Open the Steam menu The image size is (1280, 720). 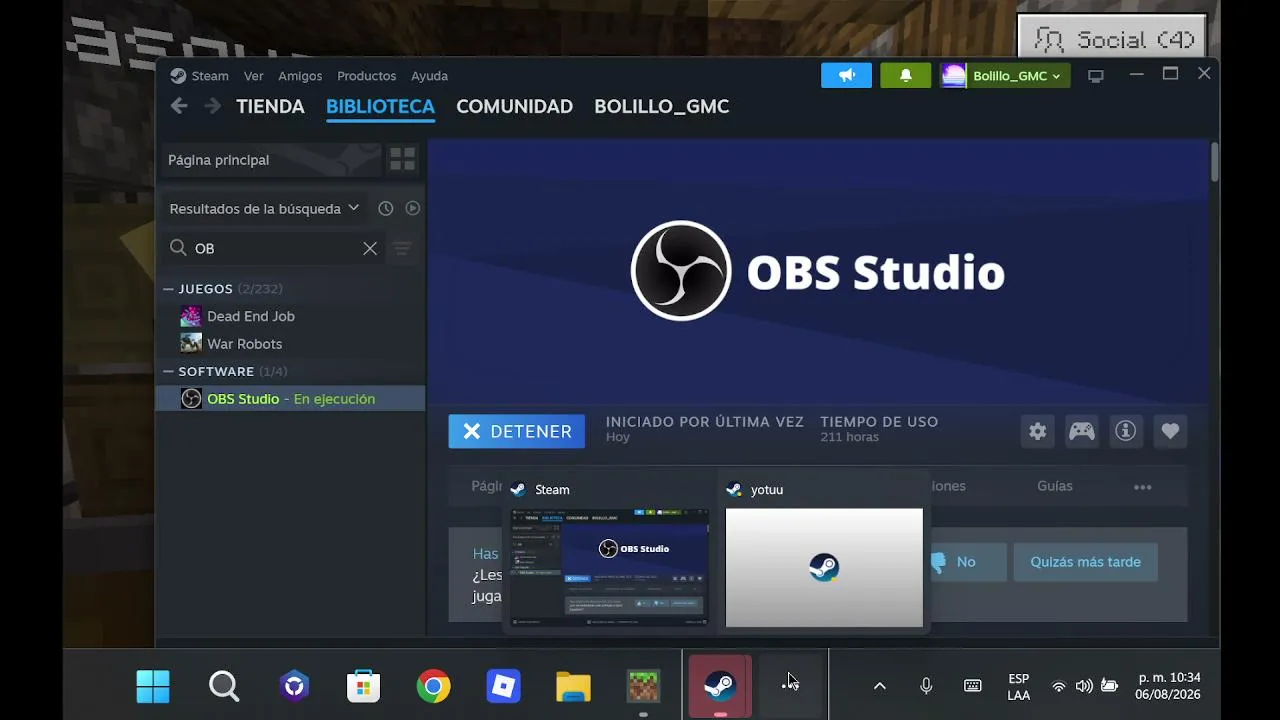[210, 76]
